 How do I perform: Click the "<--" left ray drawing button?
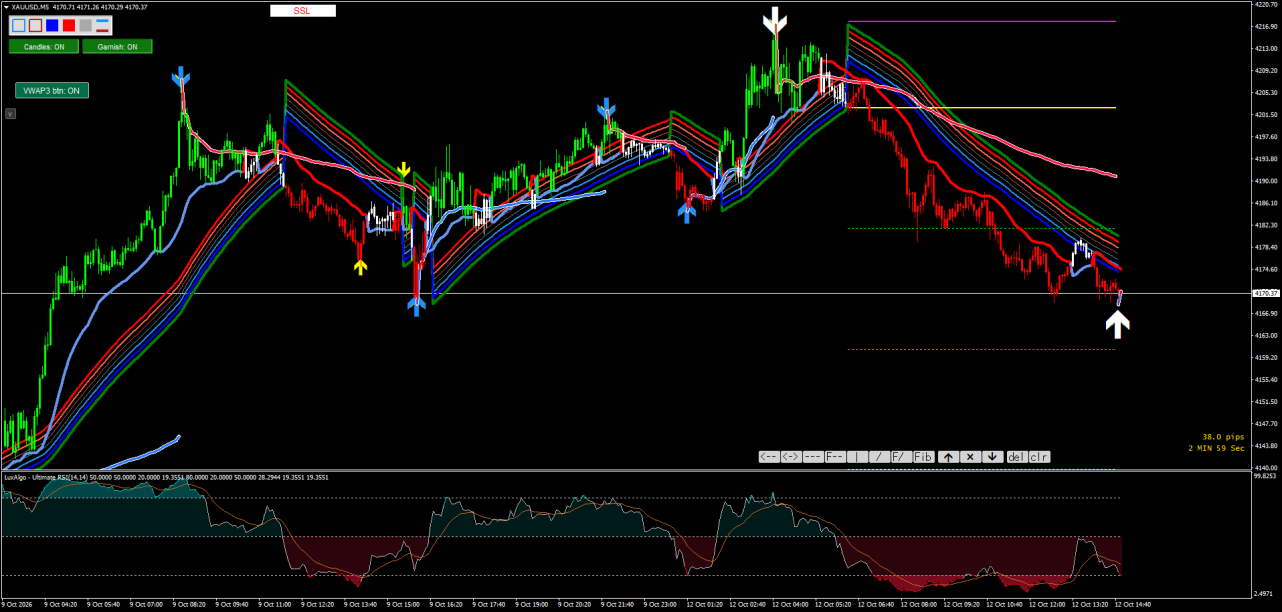click(x=769, y=457)
